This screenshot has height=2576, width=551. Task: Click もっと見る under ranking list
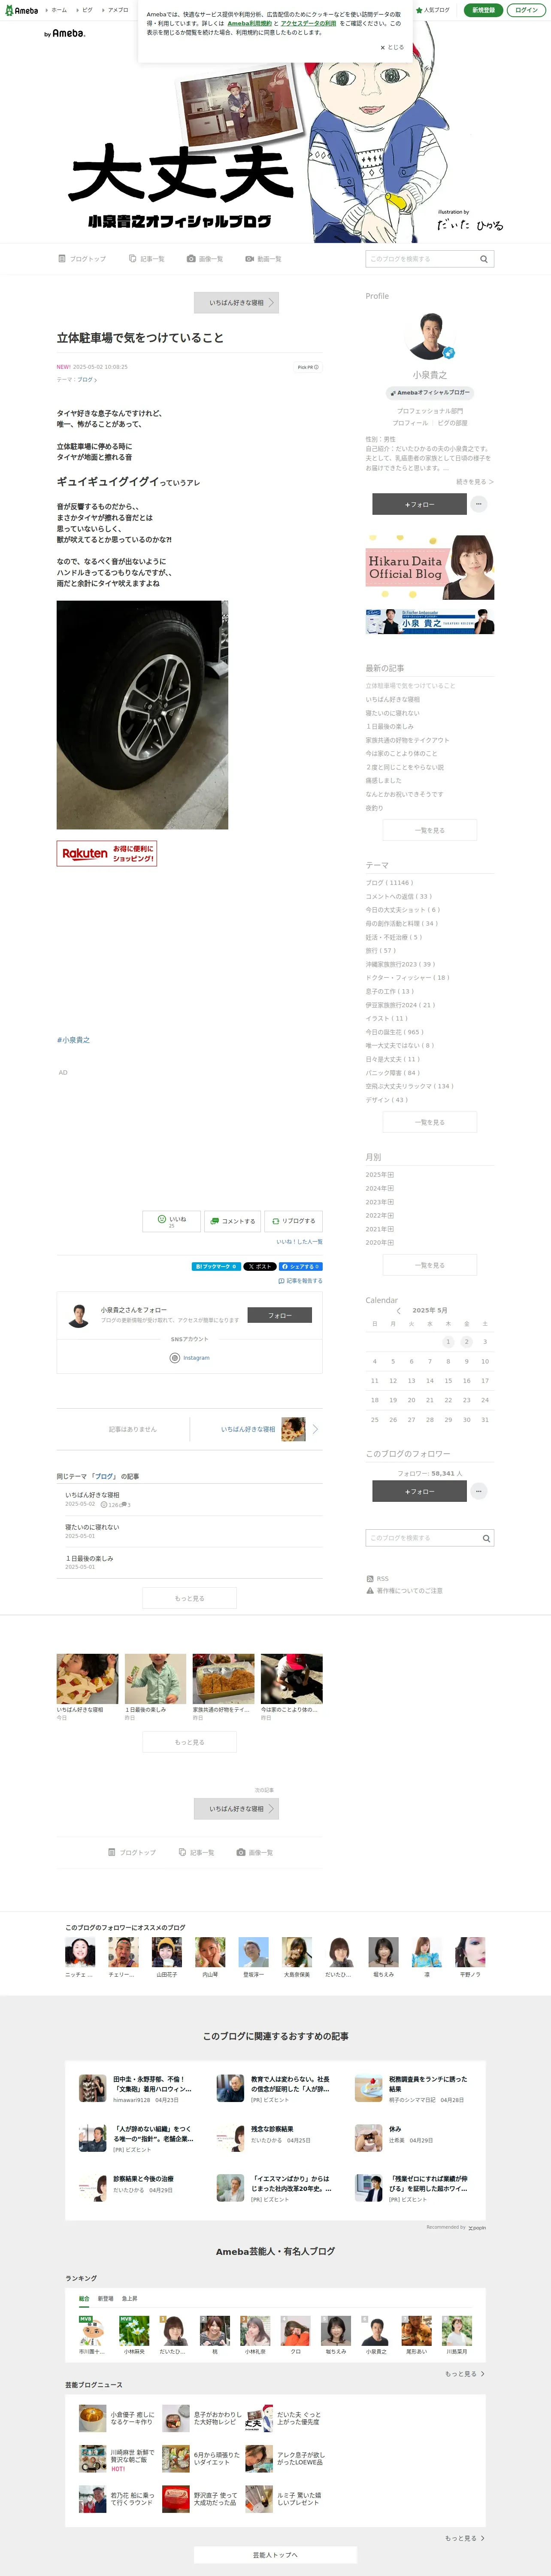(x=465, y=2374)
